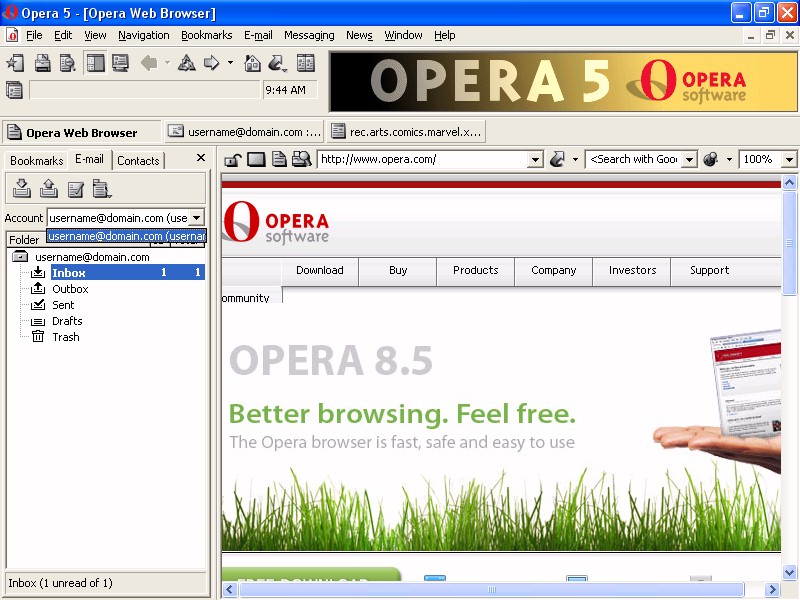Open the Window menu
The height and width of the screenshot is (600, 800).
pos(404,35)
